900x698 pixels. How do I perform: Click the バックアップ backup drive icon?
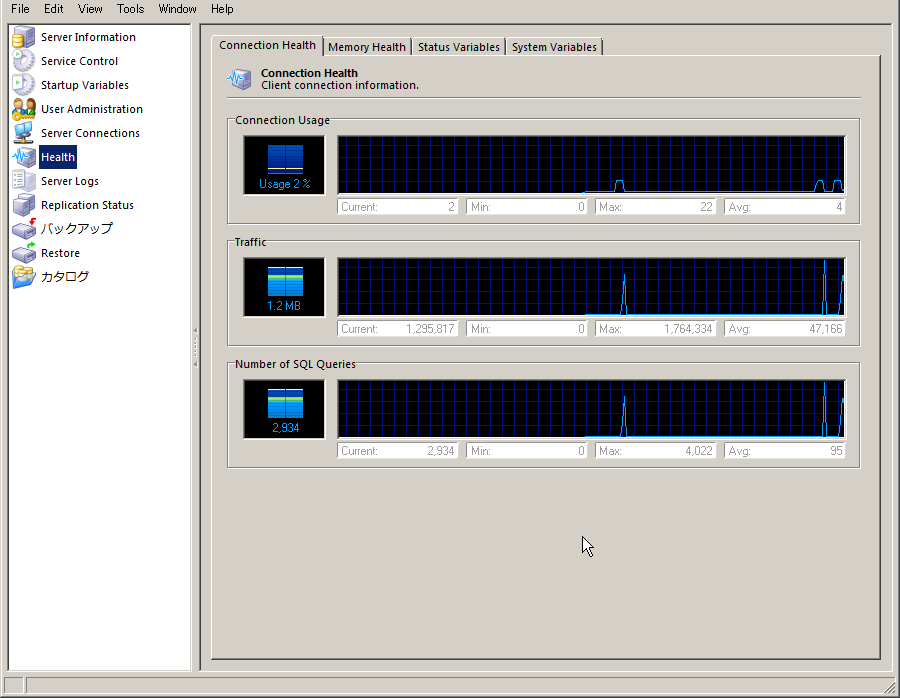[24, 229]
